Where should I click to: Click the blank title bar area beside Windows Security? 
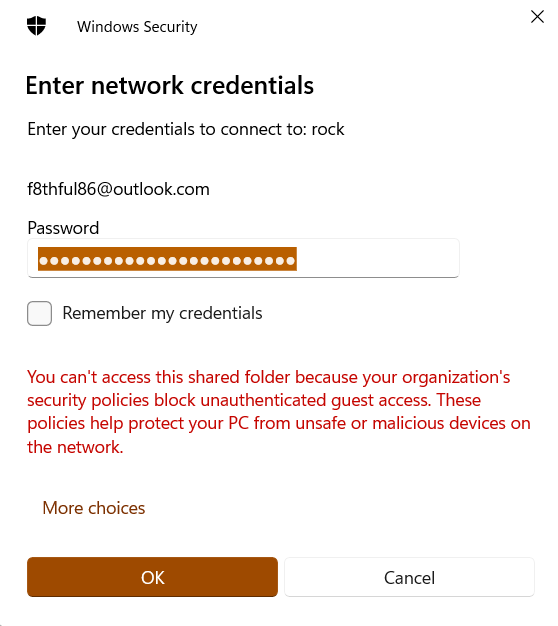click(359, 26)
